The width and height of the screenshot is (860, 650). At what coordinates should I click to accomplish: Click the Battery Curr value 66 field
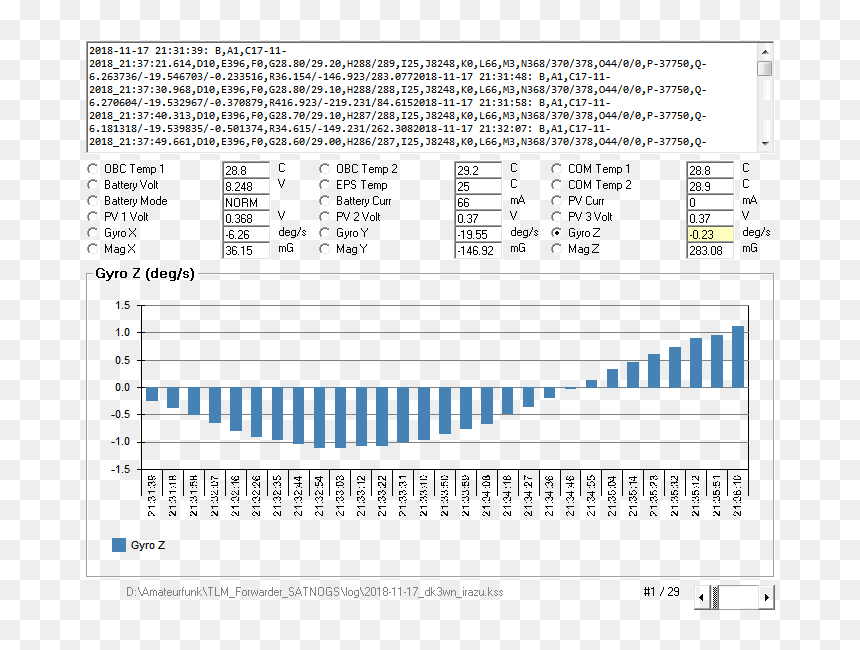[478, 202]
